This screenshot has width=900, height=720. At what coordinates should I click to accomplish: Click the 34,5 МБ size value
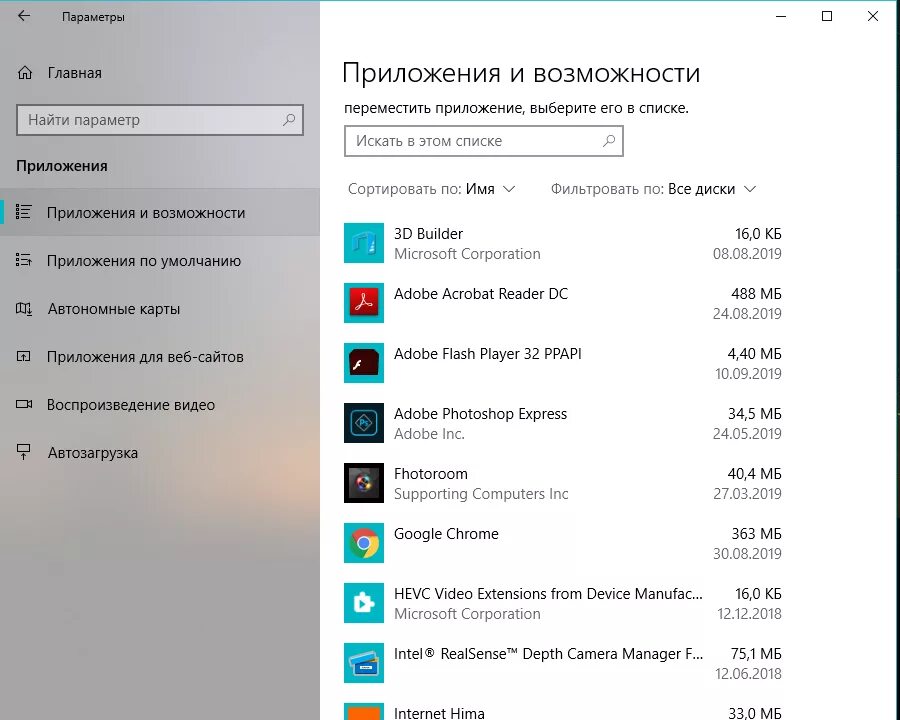(755, 413)
